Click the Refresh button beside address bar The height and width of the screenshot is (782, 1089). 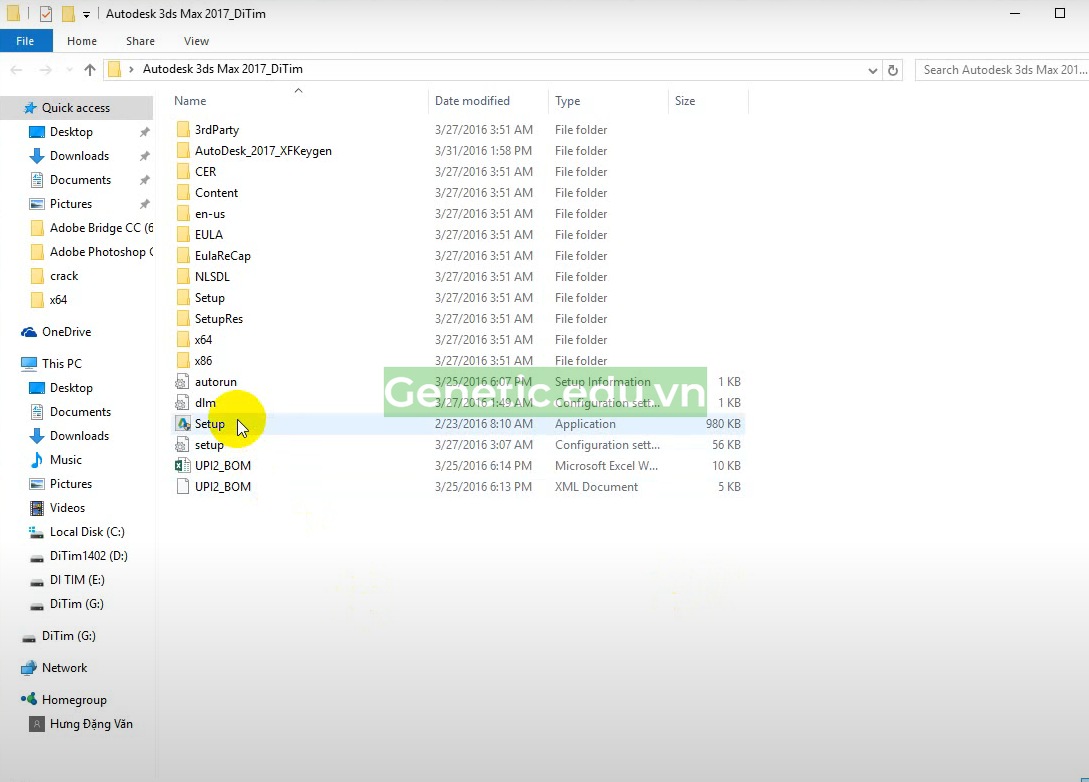click(893, 70)
